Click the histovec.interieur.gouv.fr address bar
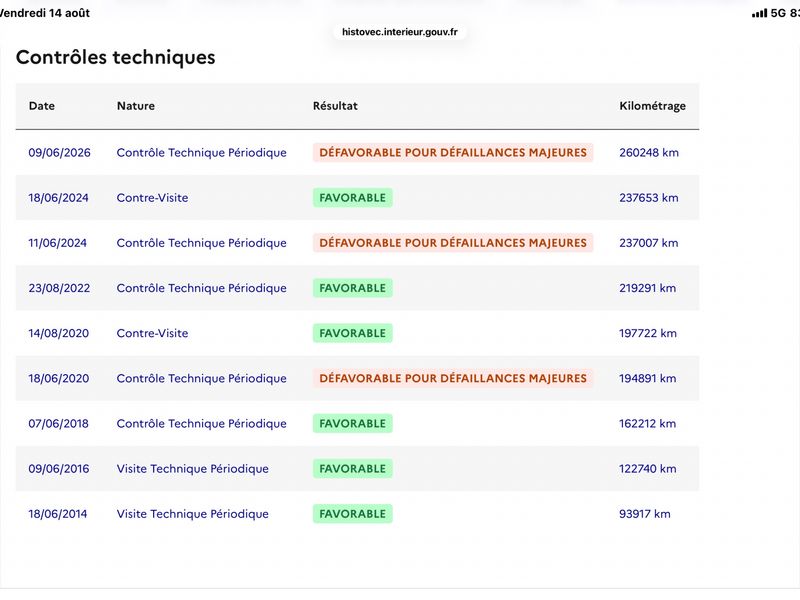Screen dimensions: 800x600 click(x=399, y=32)
